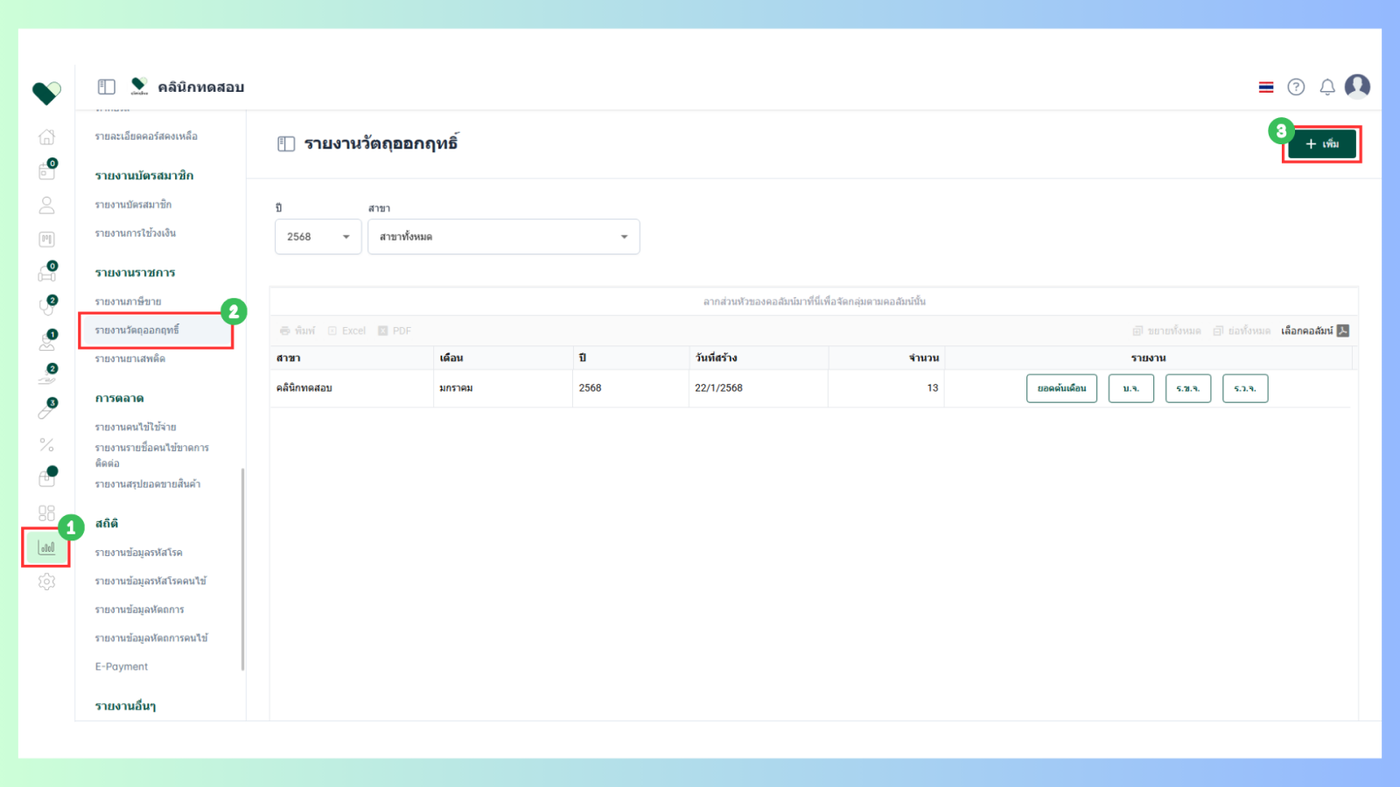Open รายงานคนไข้ใช้จ่าย in the report menu
This screenshot has width=1400, height=787.
click(135, 427)
